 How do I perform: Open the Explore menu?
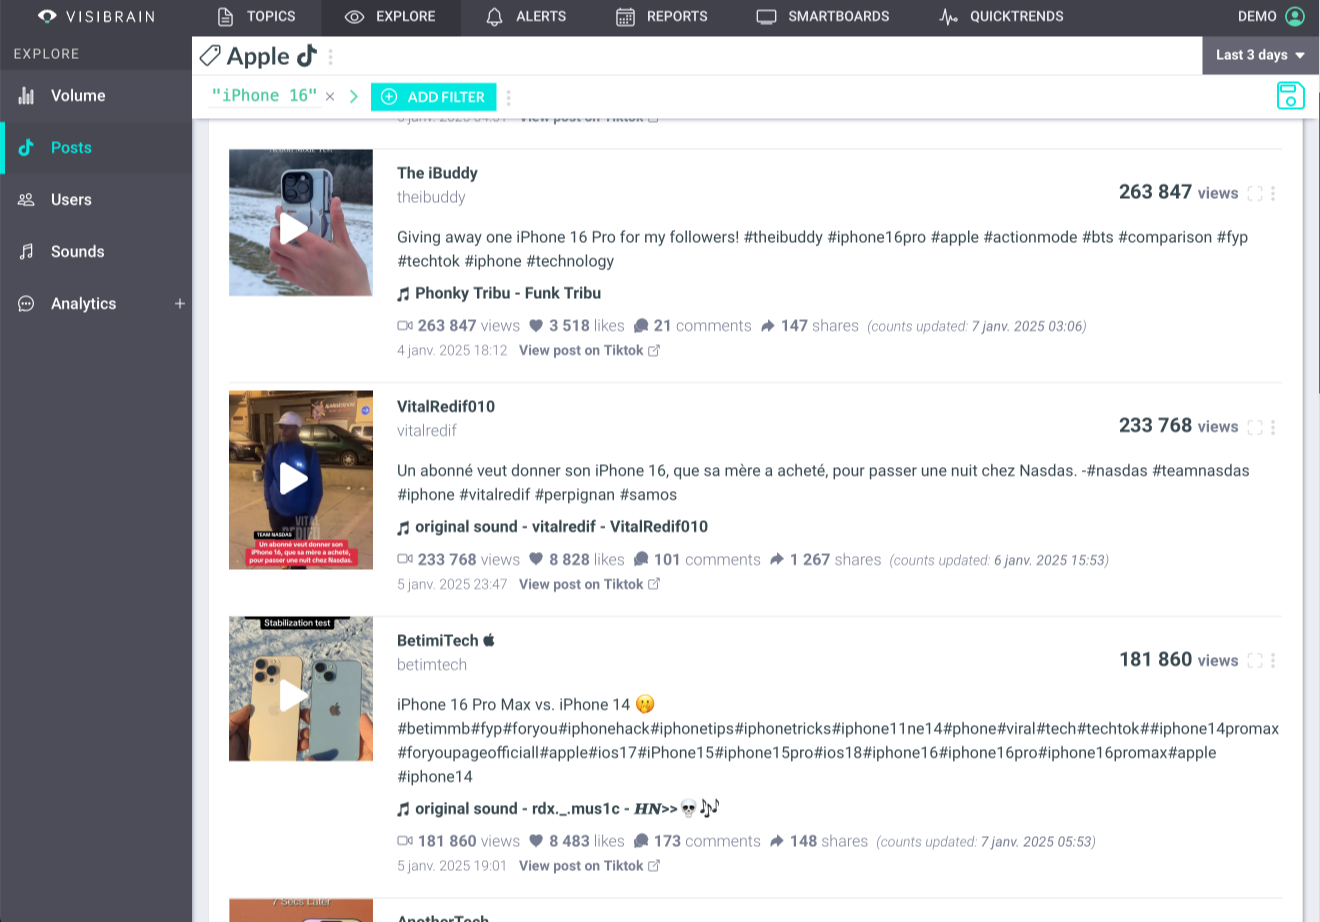point(391,16)
